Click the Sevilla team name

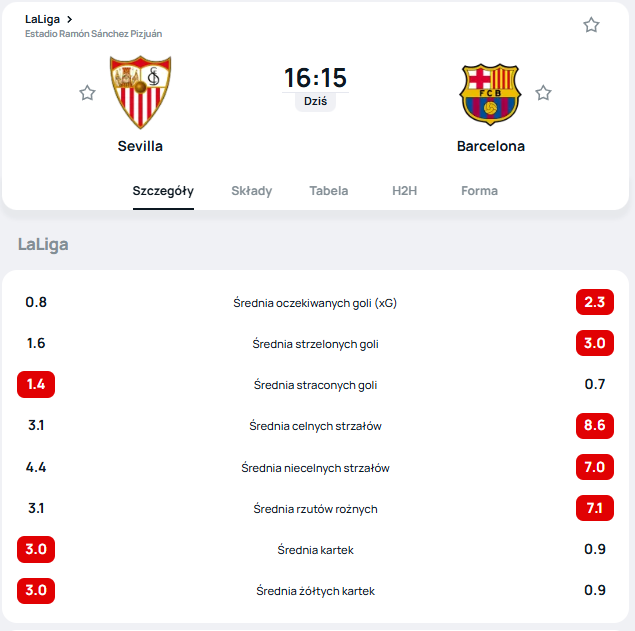tap(140, 146)
